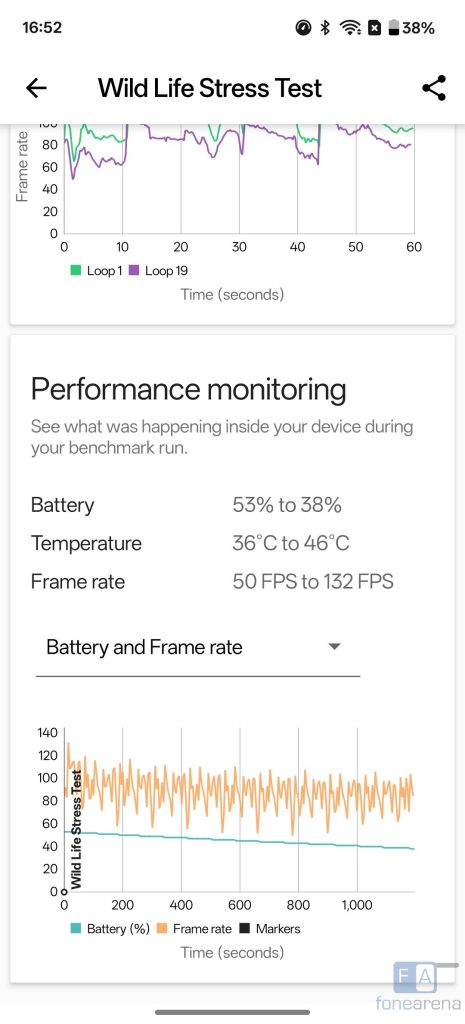The image size is (465, 1024).
Task: Toggle Frame rate series in legend
Action: pos(197,928)
